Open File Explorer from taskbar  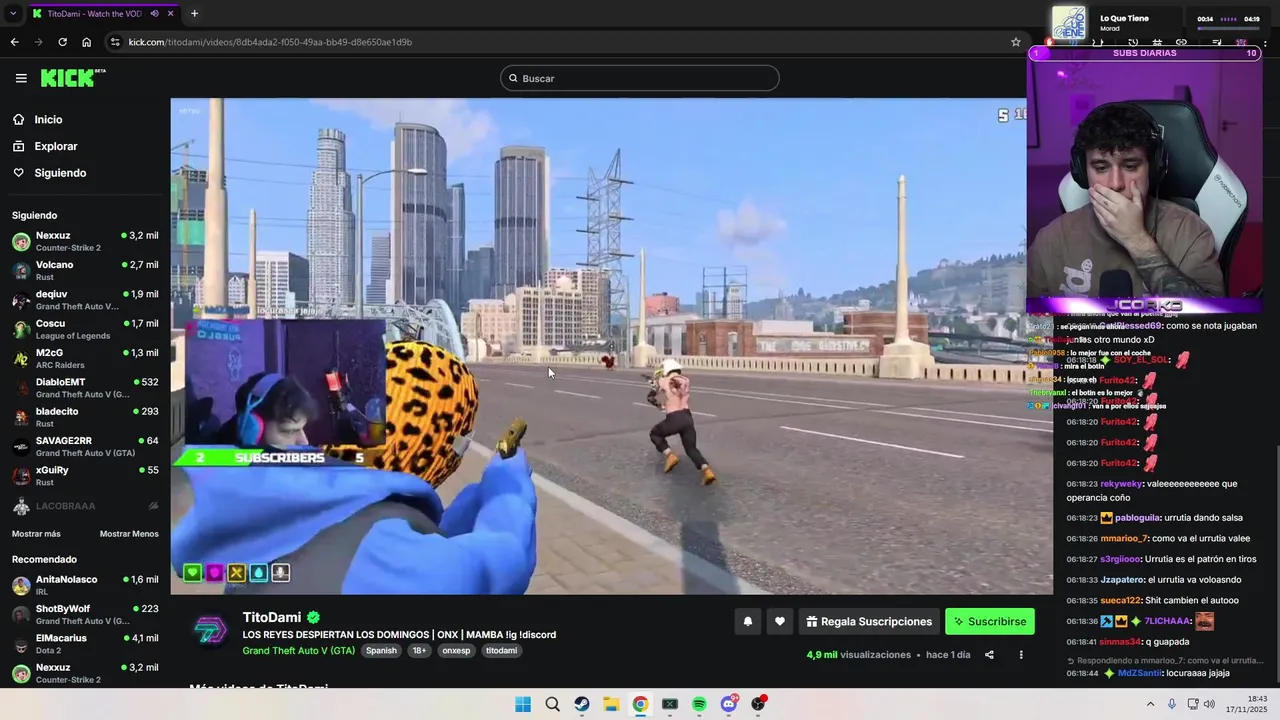[611, 704]
